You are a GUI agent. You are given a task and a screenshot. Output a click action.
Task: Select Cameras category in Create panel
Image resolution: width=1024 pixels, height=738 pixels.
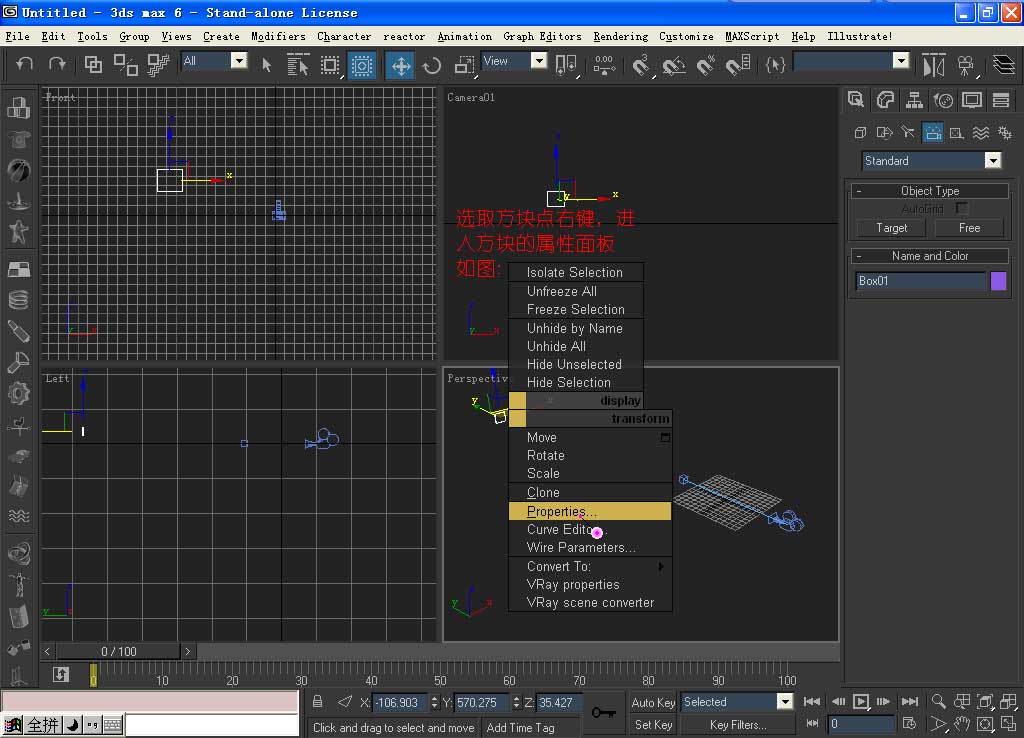[933, 133]
